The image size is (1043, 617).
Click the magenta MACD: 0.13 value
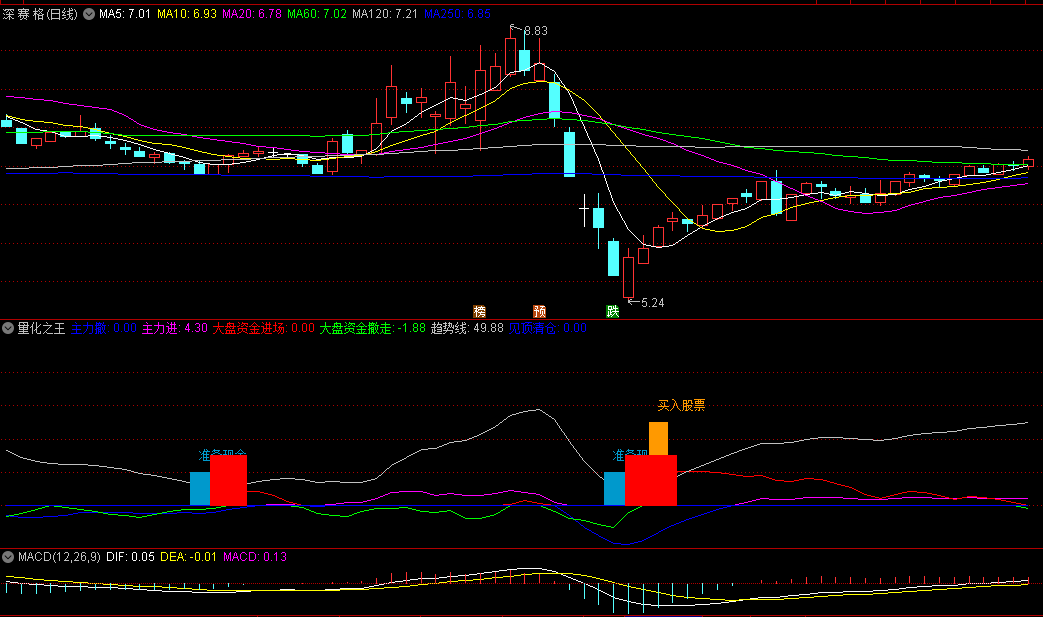255,556
